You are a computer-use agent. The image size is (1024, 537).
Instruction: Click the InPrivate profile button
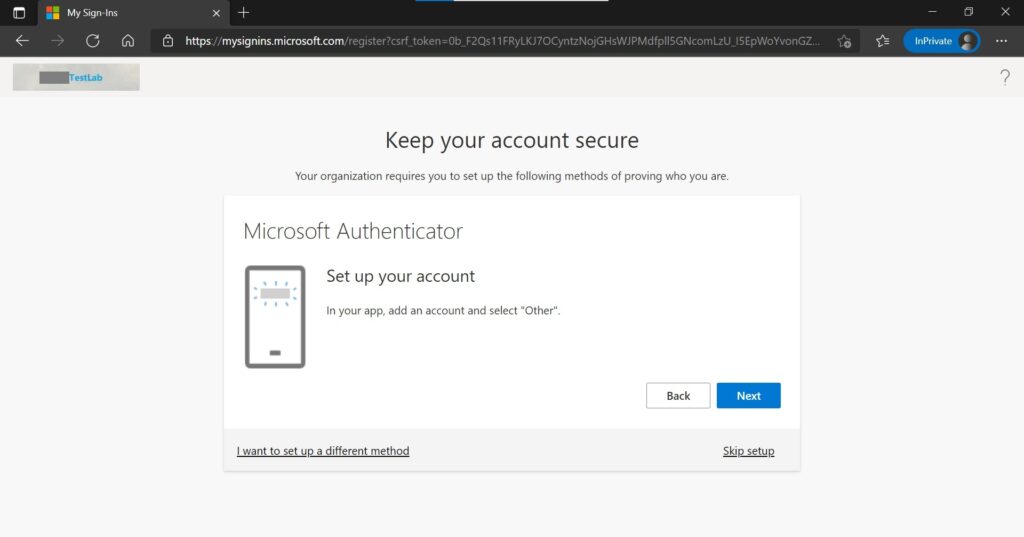[941, 41]
